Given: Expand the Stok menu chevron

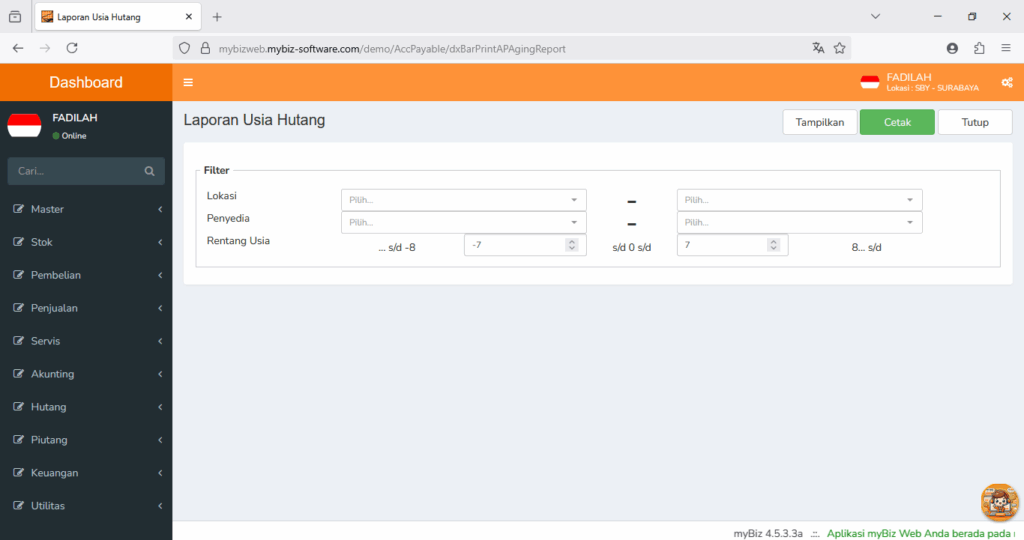Looking at the screenshot, I should click(x=160, y=242).
